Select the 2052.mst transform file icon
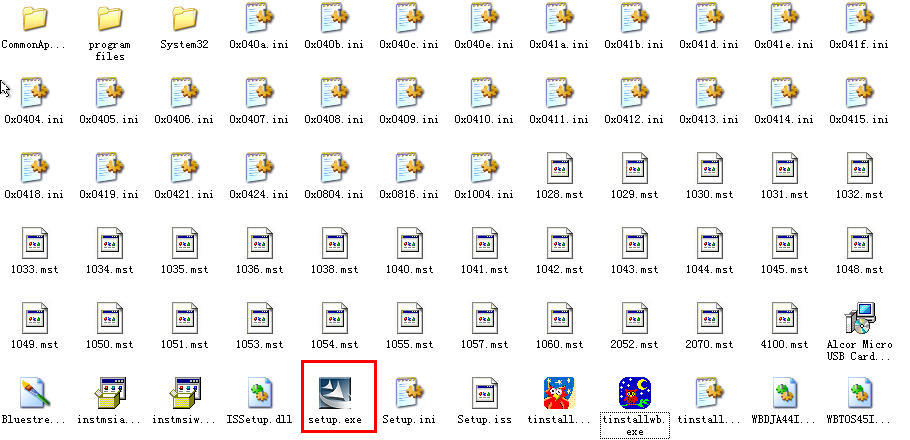This screenshot has height=440, width=910. [x=635, y=318]
